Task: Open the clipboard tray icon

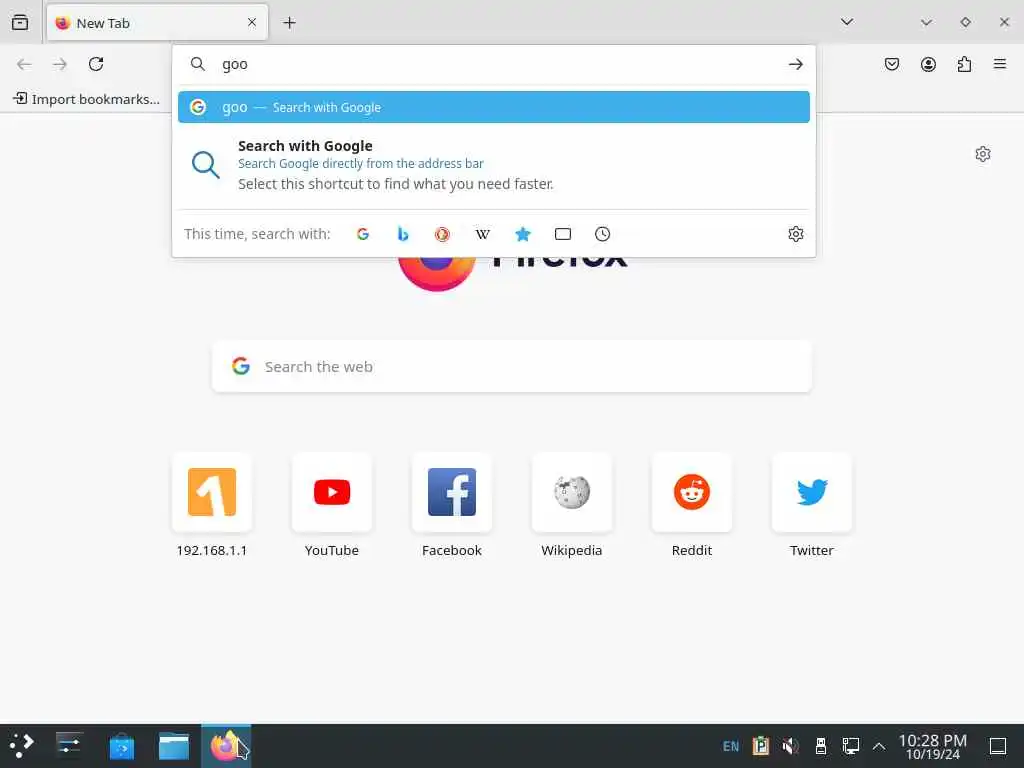Action: (x=761, y=746)
